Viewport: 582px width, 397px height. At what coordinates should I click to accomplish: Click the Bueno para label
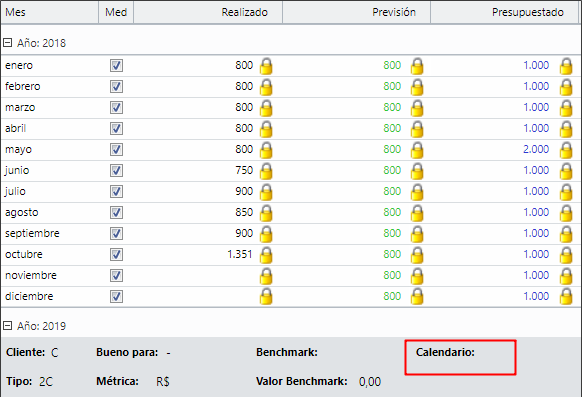[x=127, y=352]
